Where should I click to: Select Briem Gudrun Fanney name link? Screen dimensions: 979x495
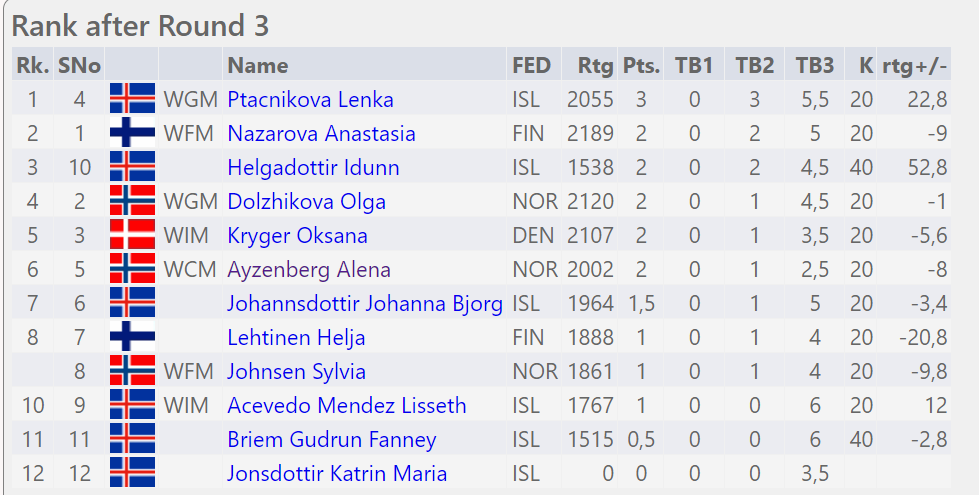331,439
